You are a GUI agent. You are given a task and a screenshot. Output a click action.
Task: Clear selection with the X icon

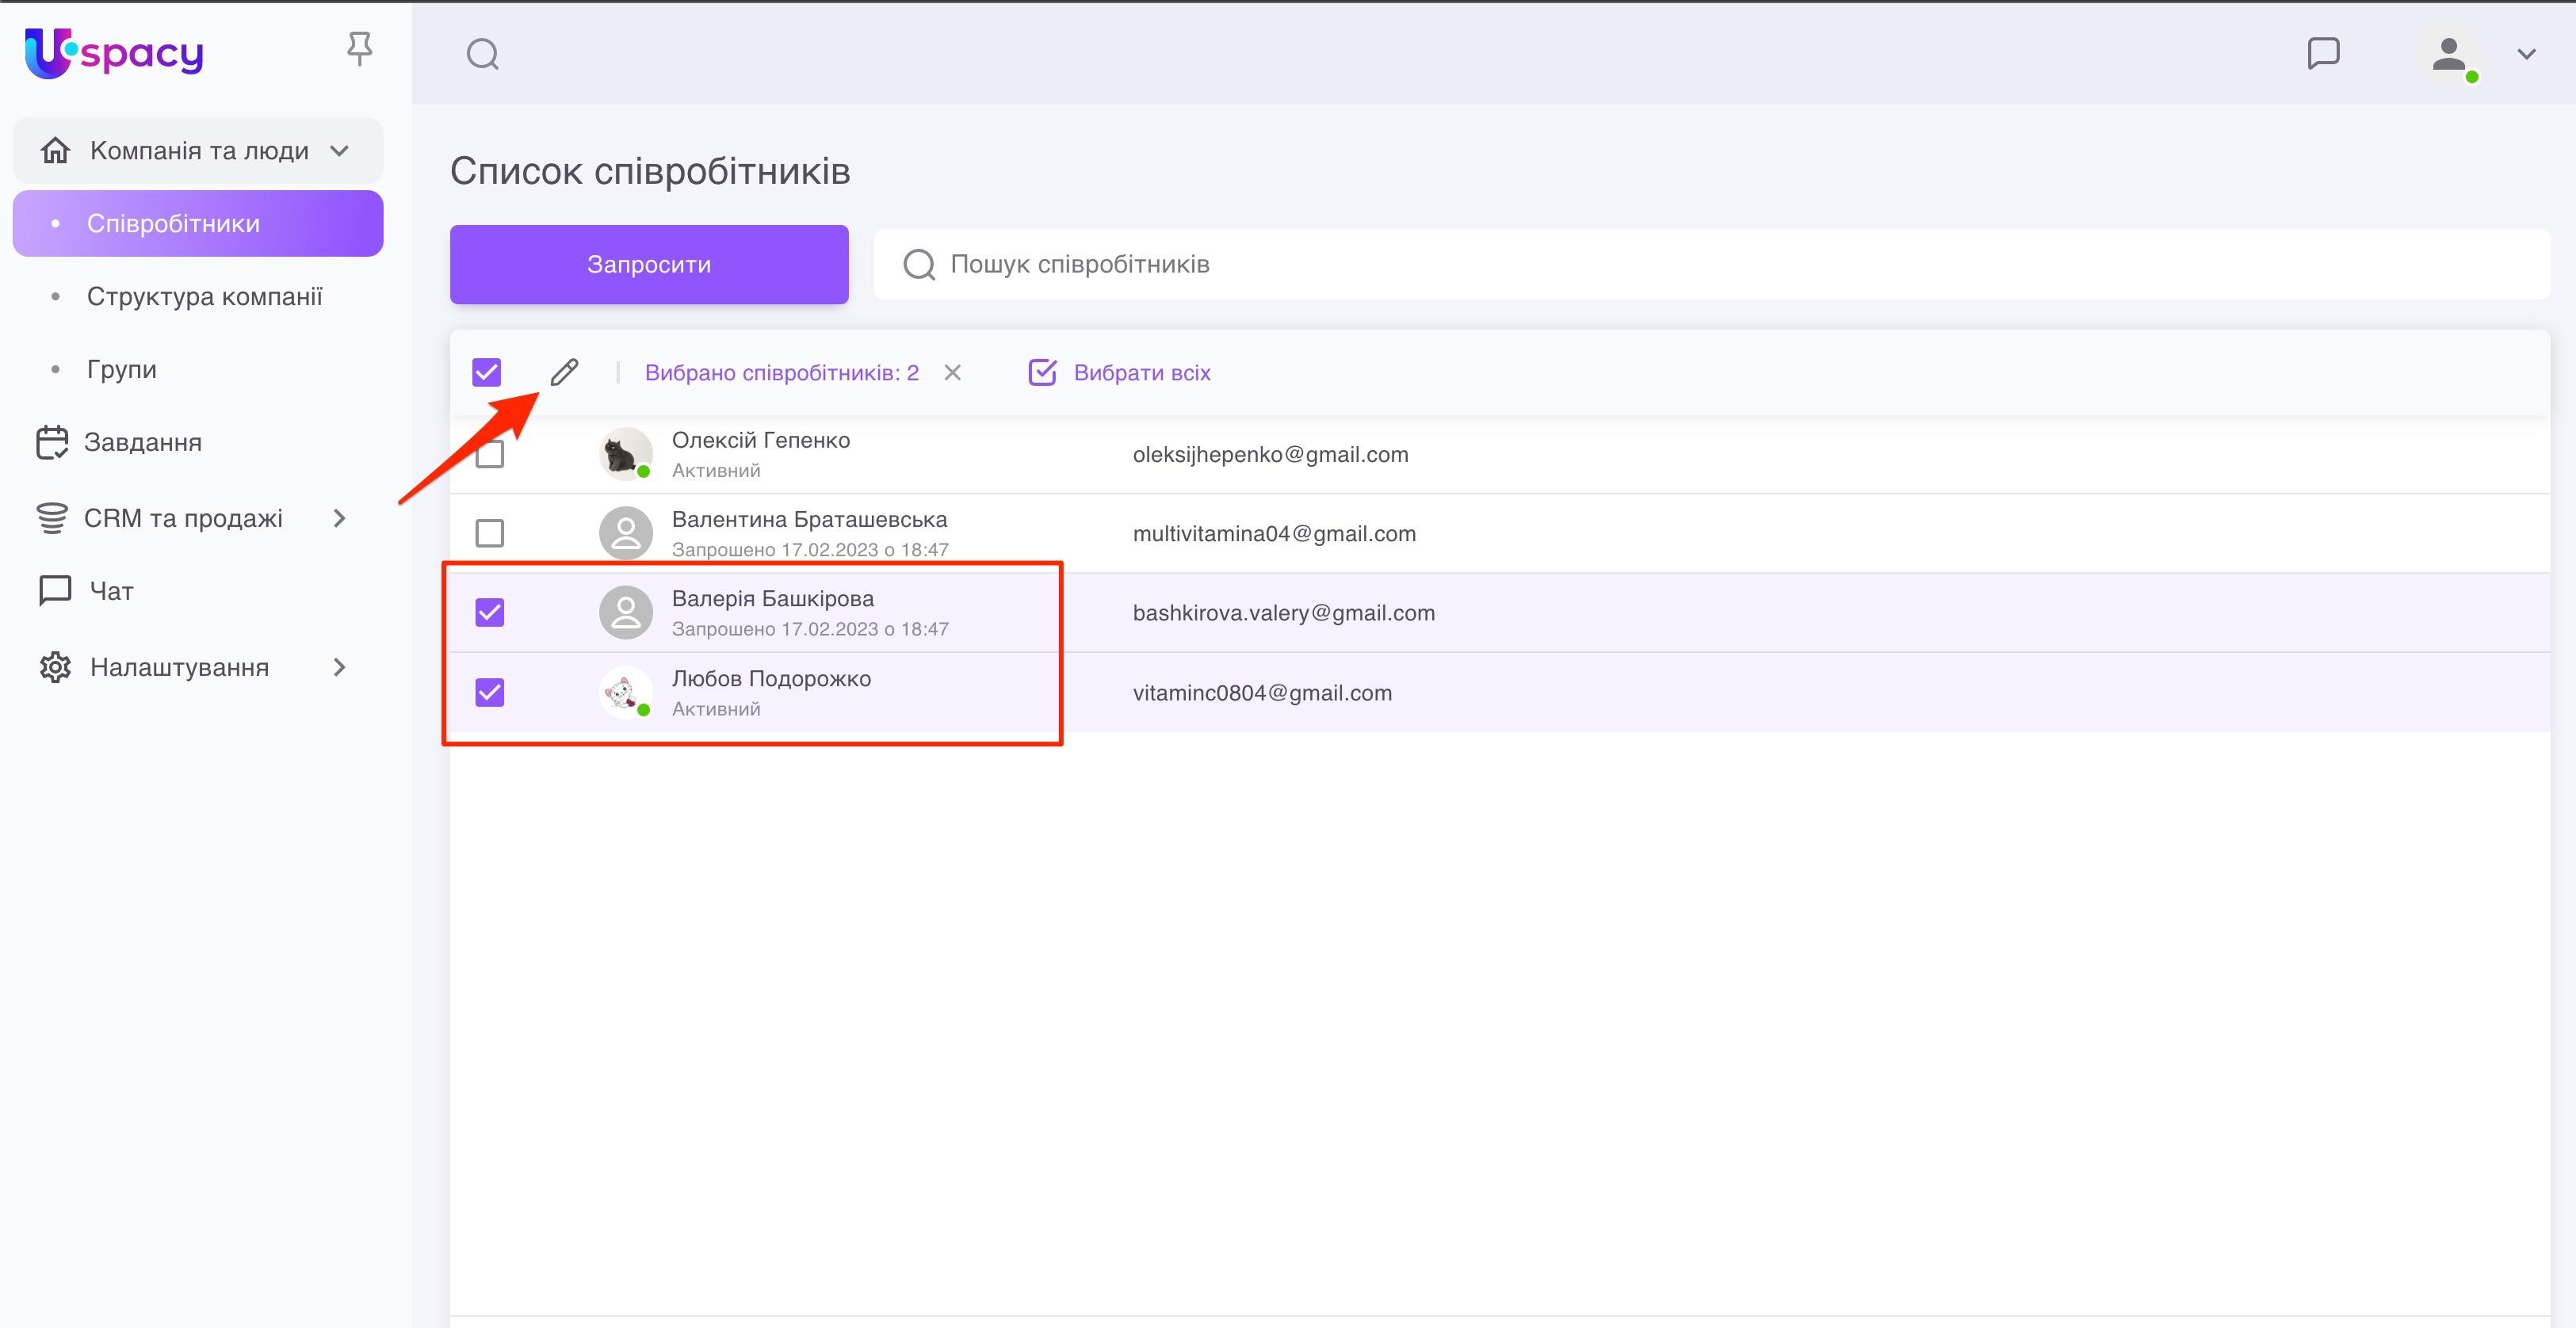(952, 373)
